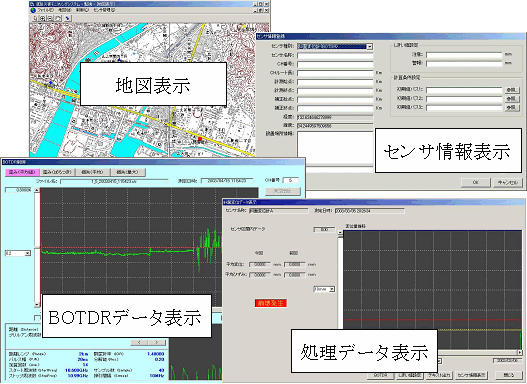Open the 地図 menu in map window
This screenshot has width=527, height=384.
[64, 10]
